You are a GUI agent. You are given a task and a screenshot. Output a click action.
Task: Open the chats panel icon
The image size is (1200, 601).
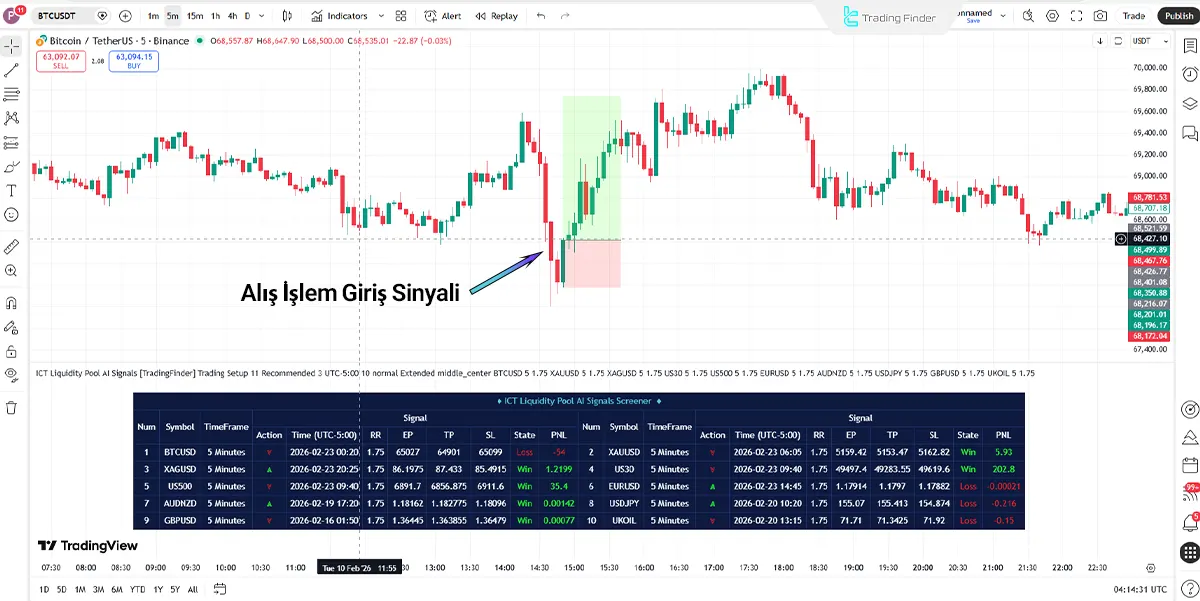pos(1190,133)
